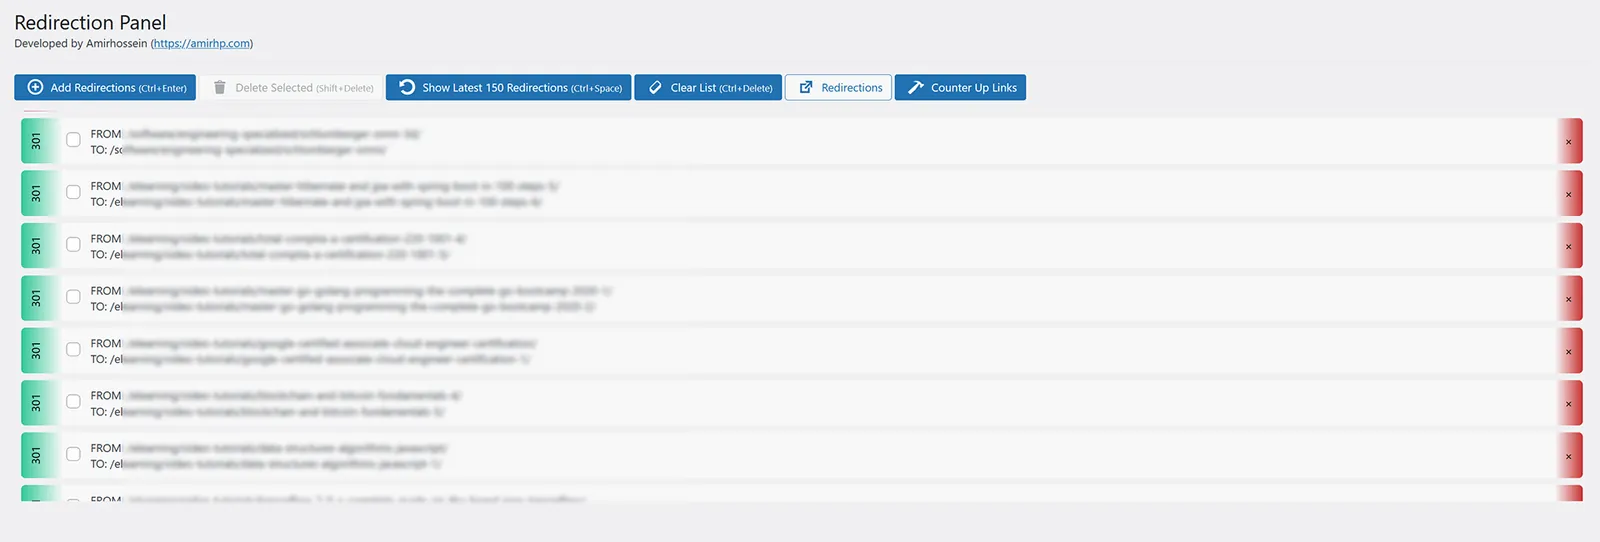Tick the checkbox of the first redirect row
Image resolution: width=1600 pixels, height=542 pixels.
pyautogui.click(x=73, y=140)
